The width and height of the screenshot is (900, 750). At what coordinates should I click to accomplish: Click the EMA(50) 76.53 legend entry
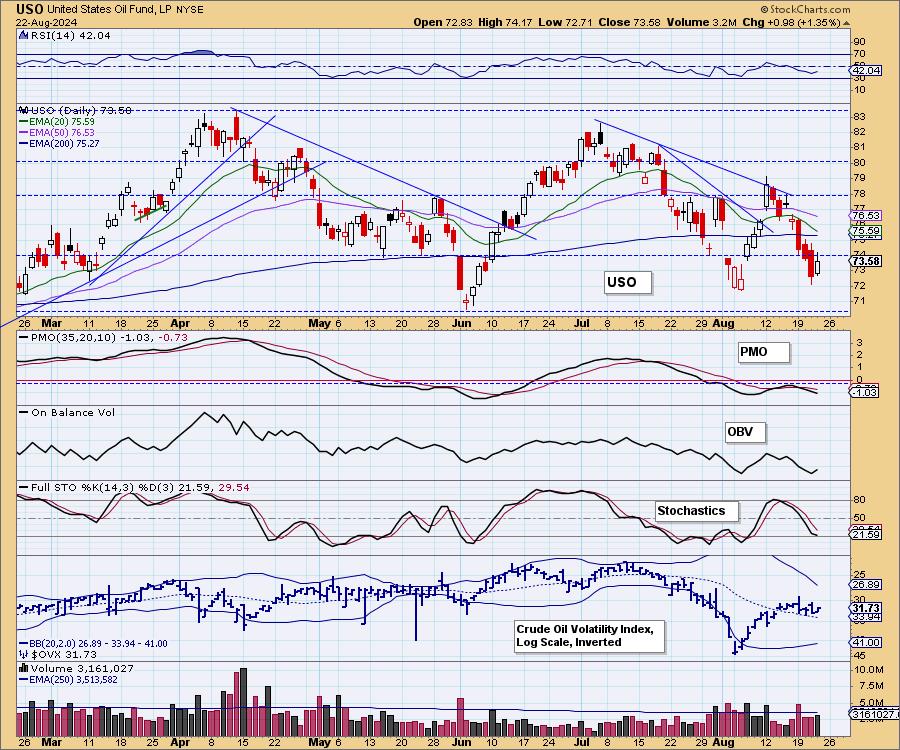[56, 133]
